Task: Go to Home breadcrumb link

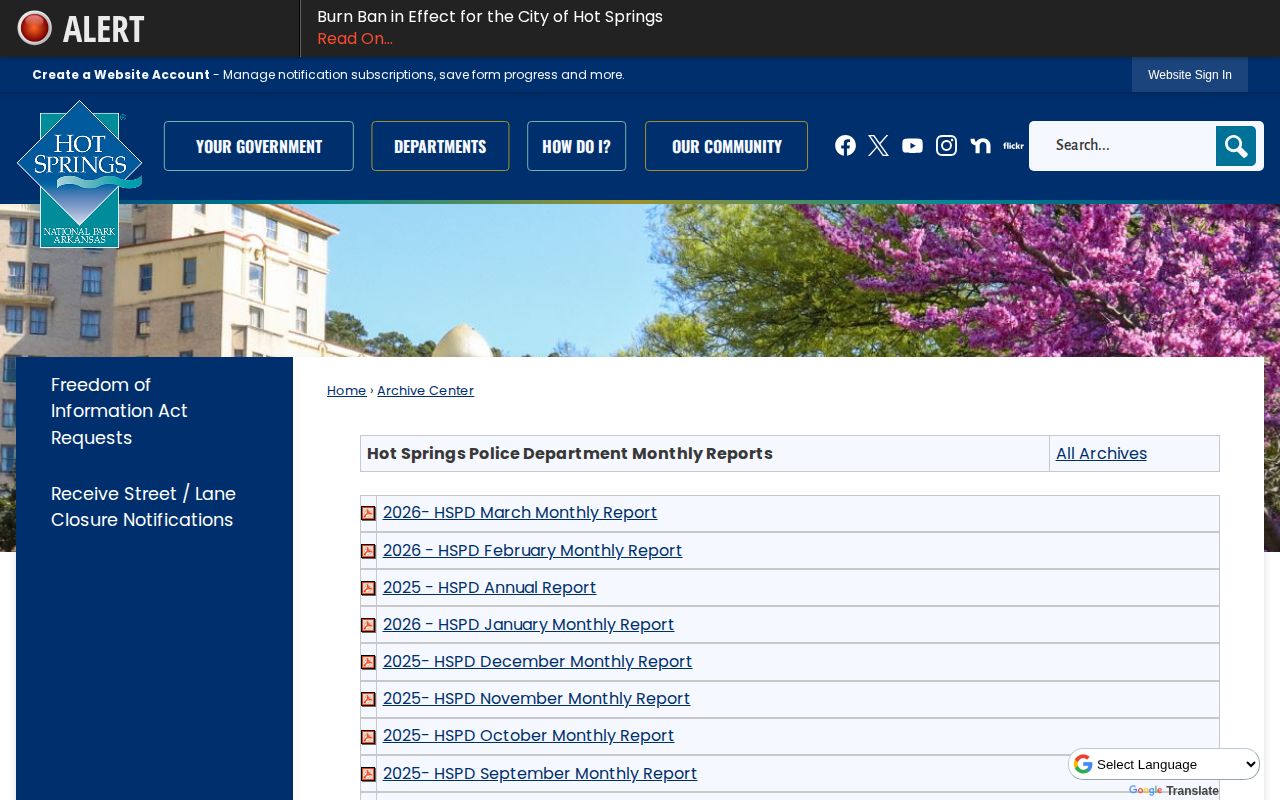Action: (346, 391)
